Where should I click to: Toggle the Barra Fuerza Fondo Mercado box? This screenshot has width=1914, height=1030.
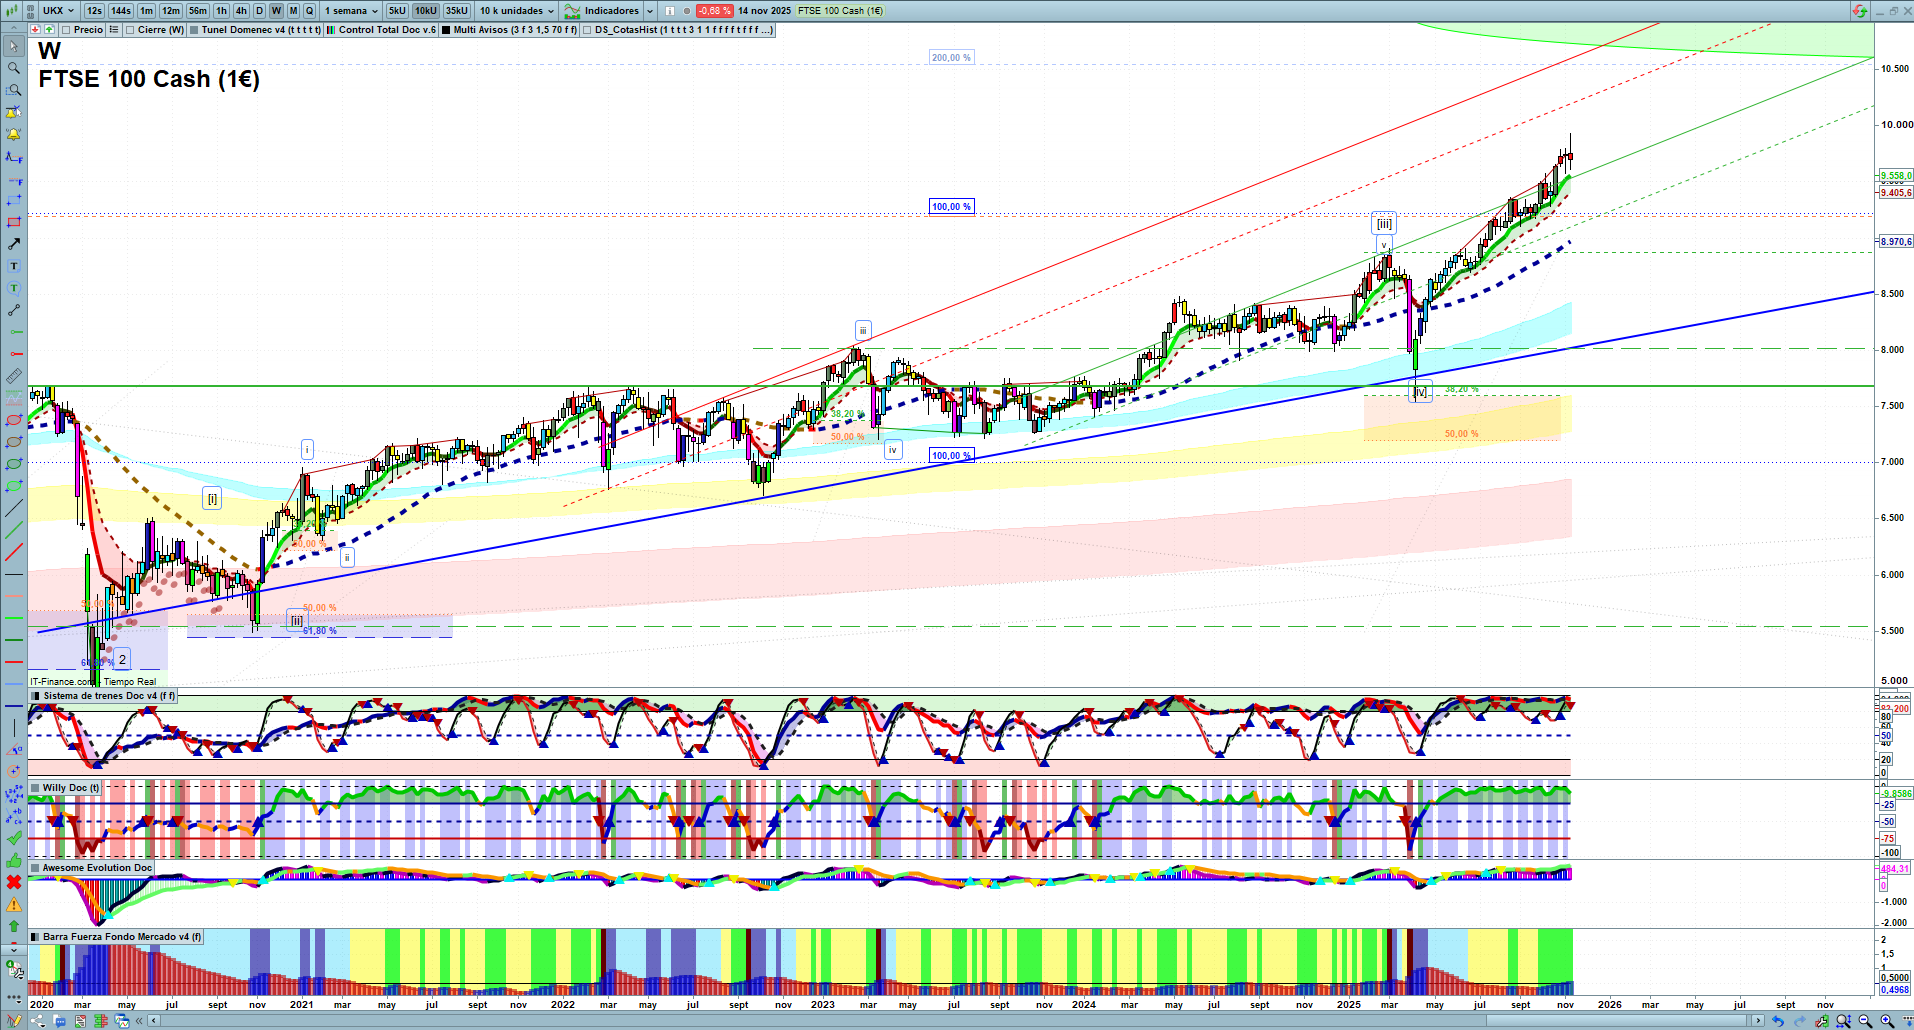[x=36, y=937]
